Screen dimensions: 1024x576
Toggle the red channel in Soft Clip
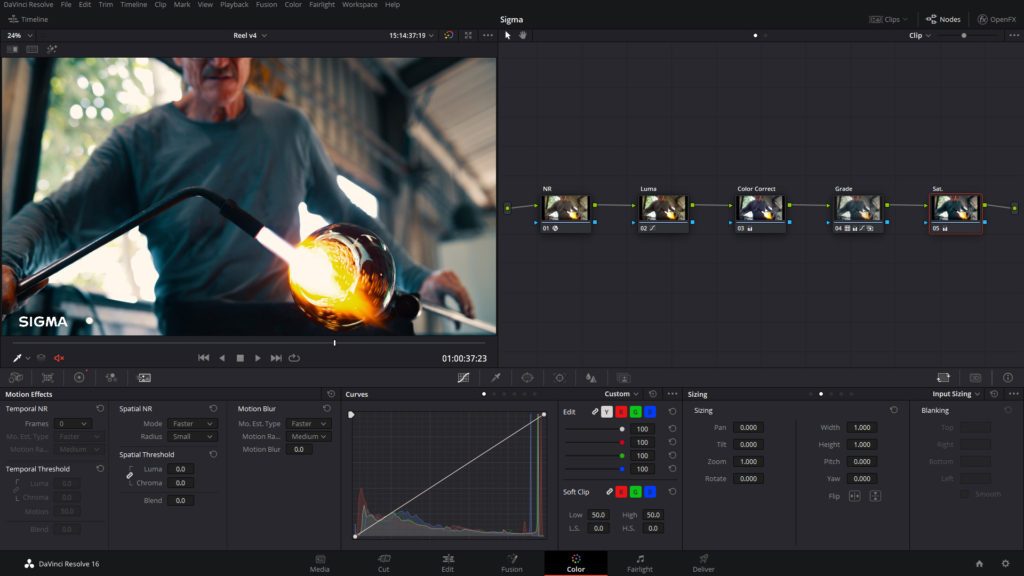619,491
